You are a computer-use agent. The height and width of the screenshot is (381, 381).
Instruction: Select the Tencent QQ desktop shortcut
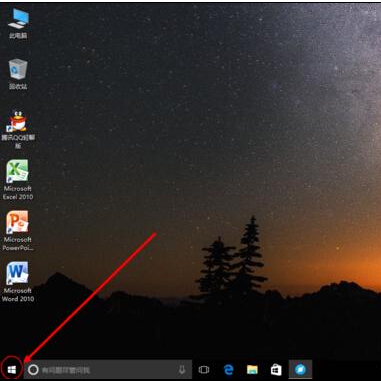pos(18,130)
